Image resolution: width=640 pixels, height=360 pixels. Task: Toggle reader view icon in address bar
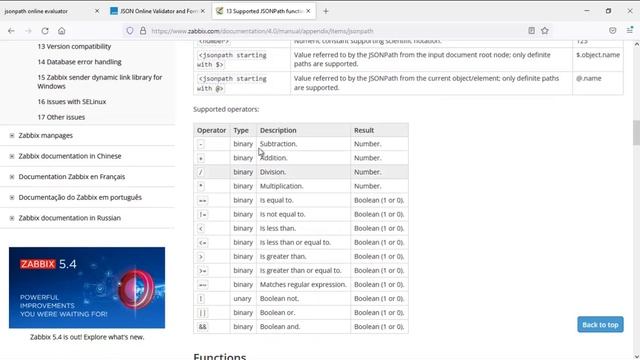tap(531, 31)
